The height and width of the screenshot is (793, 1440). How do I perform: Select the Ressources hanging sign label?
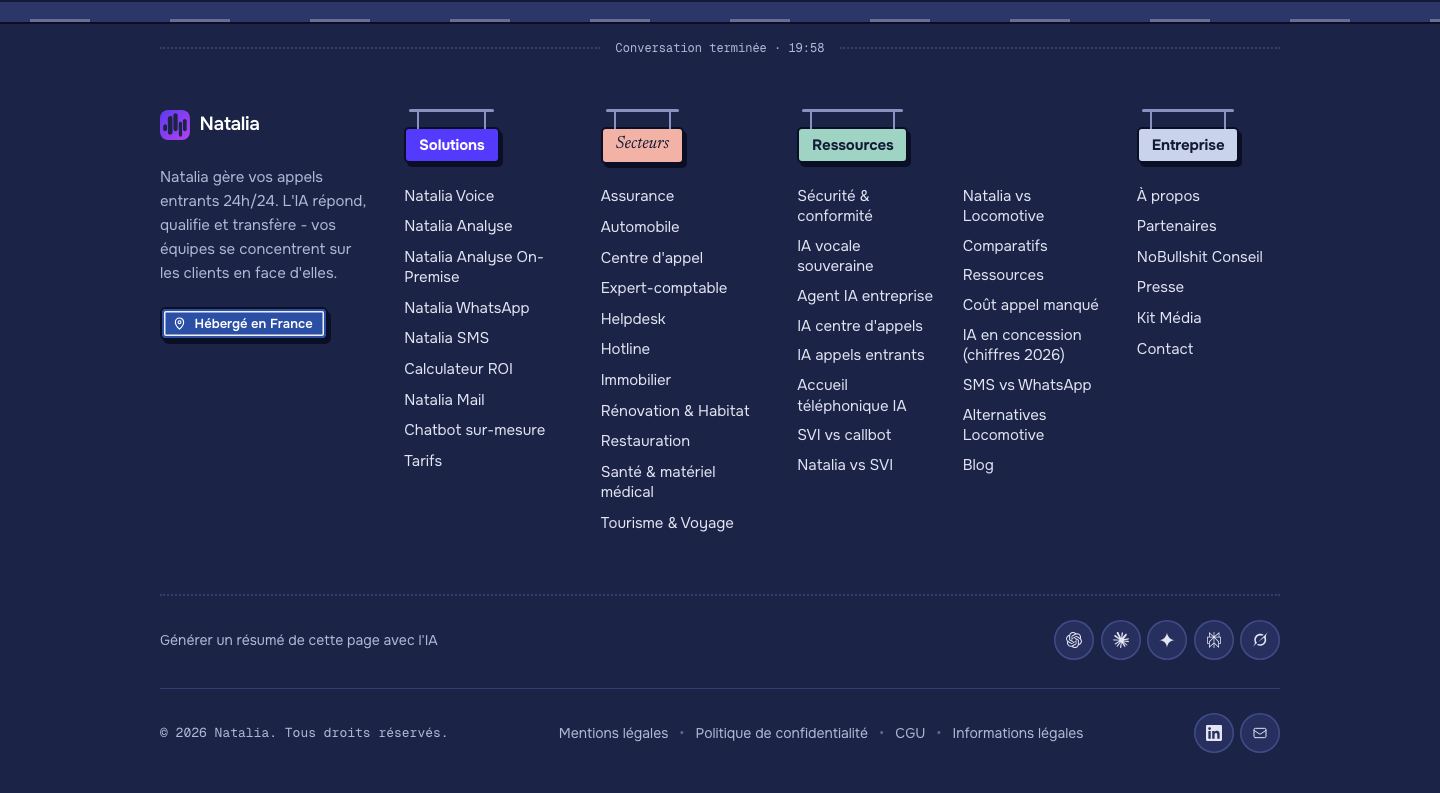coord(853,145)
